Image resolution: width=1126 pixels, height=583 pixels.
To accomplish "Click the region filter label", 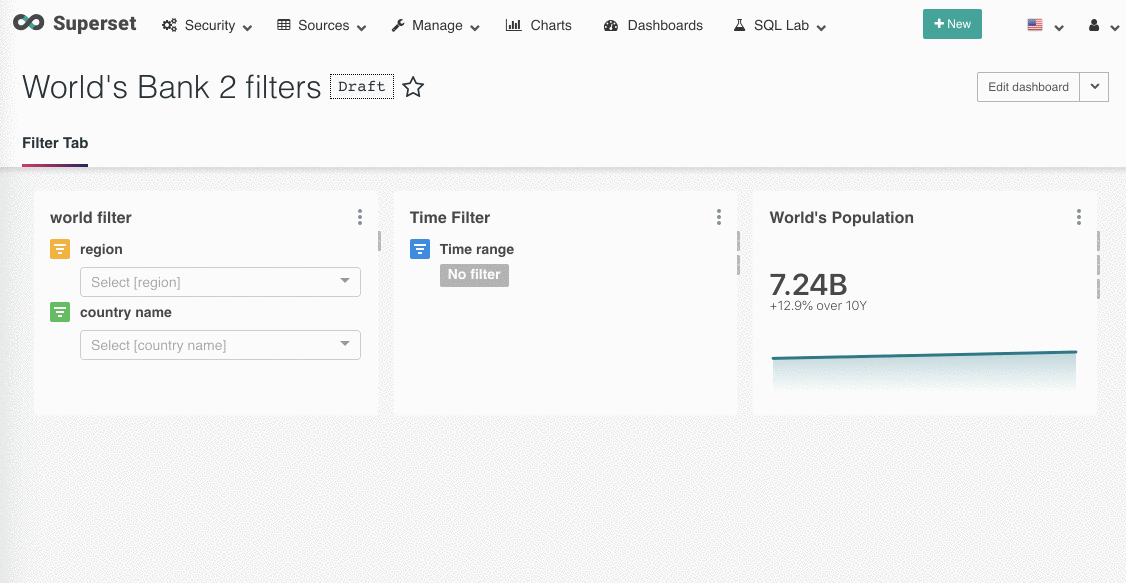I will pyautogui.click(x=101, y=249).
